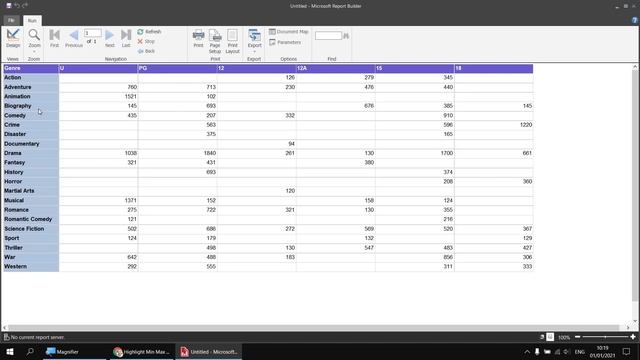Viewport: 640px width, 360px height.
Task: Click the Crime value 1220
Action: coord(526,125)
